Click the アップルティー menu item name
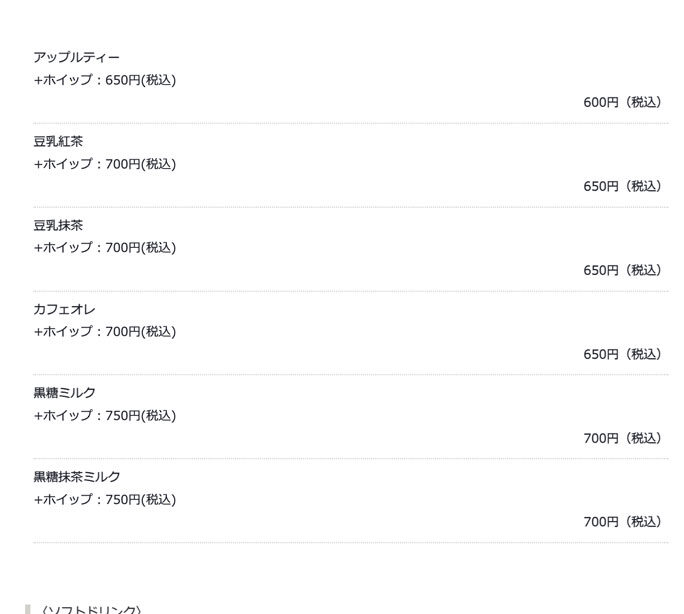 (x=76, y=58)
